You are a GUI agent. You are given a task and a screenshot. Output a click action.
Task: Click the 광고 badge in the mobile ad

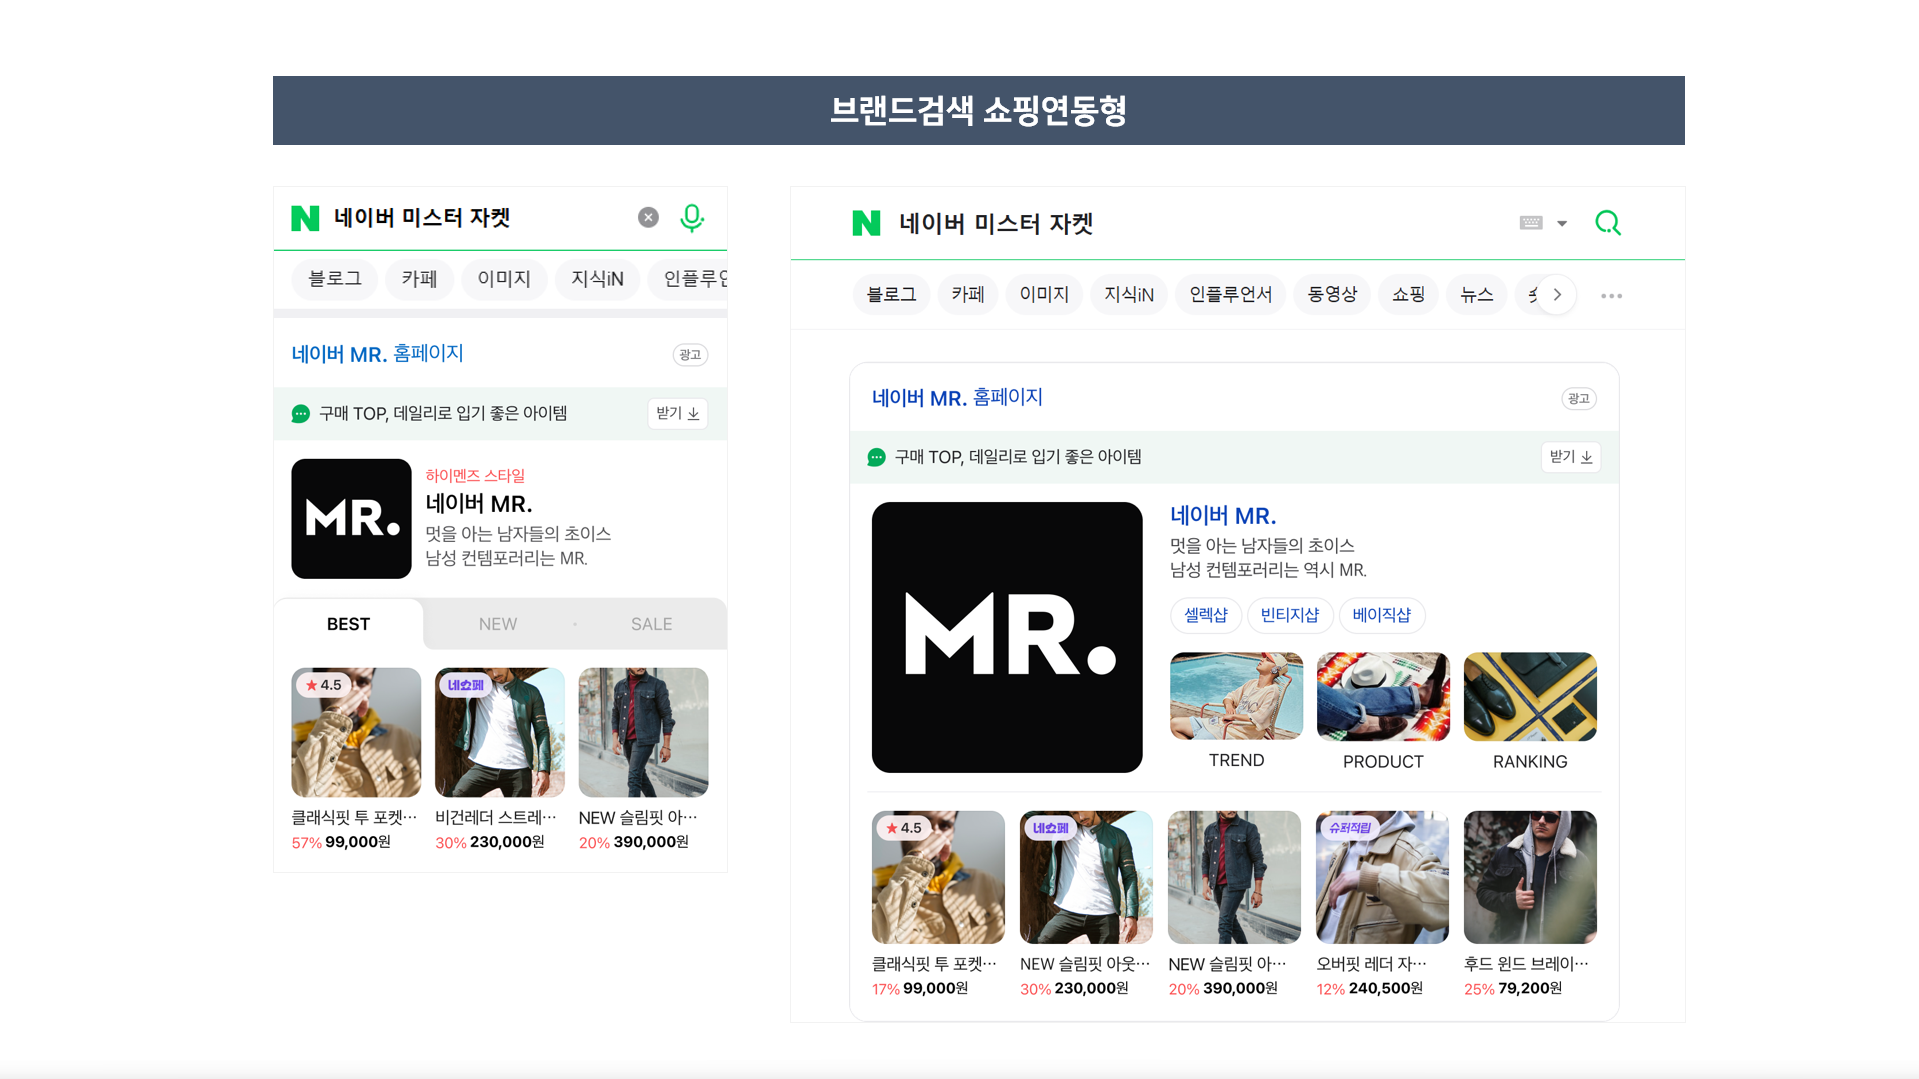tap(690, 355)
